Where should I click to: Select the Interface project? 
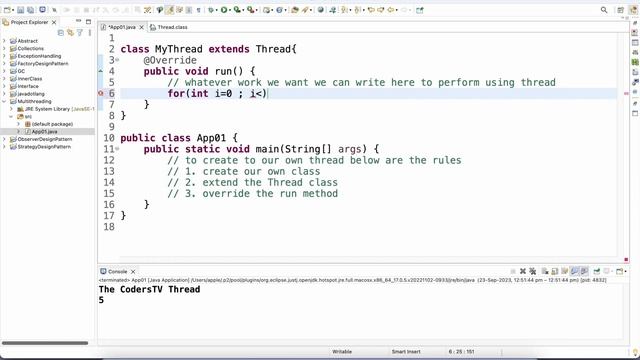tap(28, 86)
